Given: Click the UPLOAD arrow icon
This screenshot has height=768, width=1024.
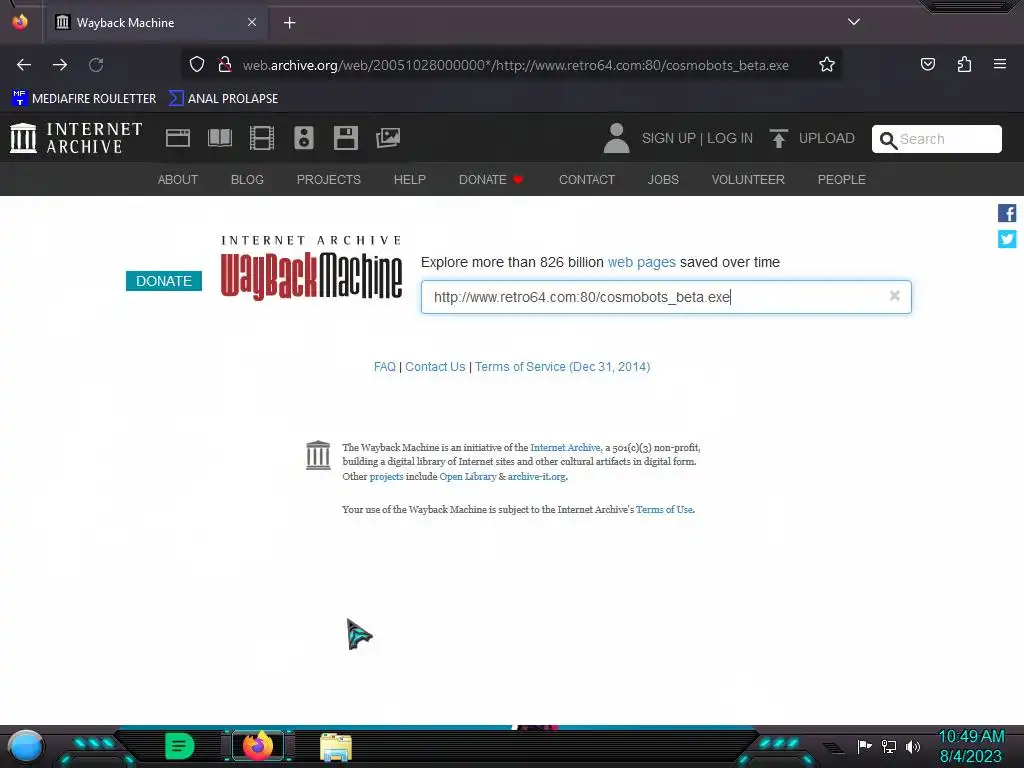Looking at the screenshot, I should pos(778,138).
